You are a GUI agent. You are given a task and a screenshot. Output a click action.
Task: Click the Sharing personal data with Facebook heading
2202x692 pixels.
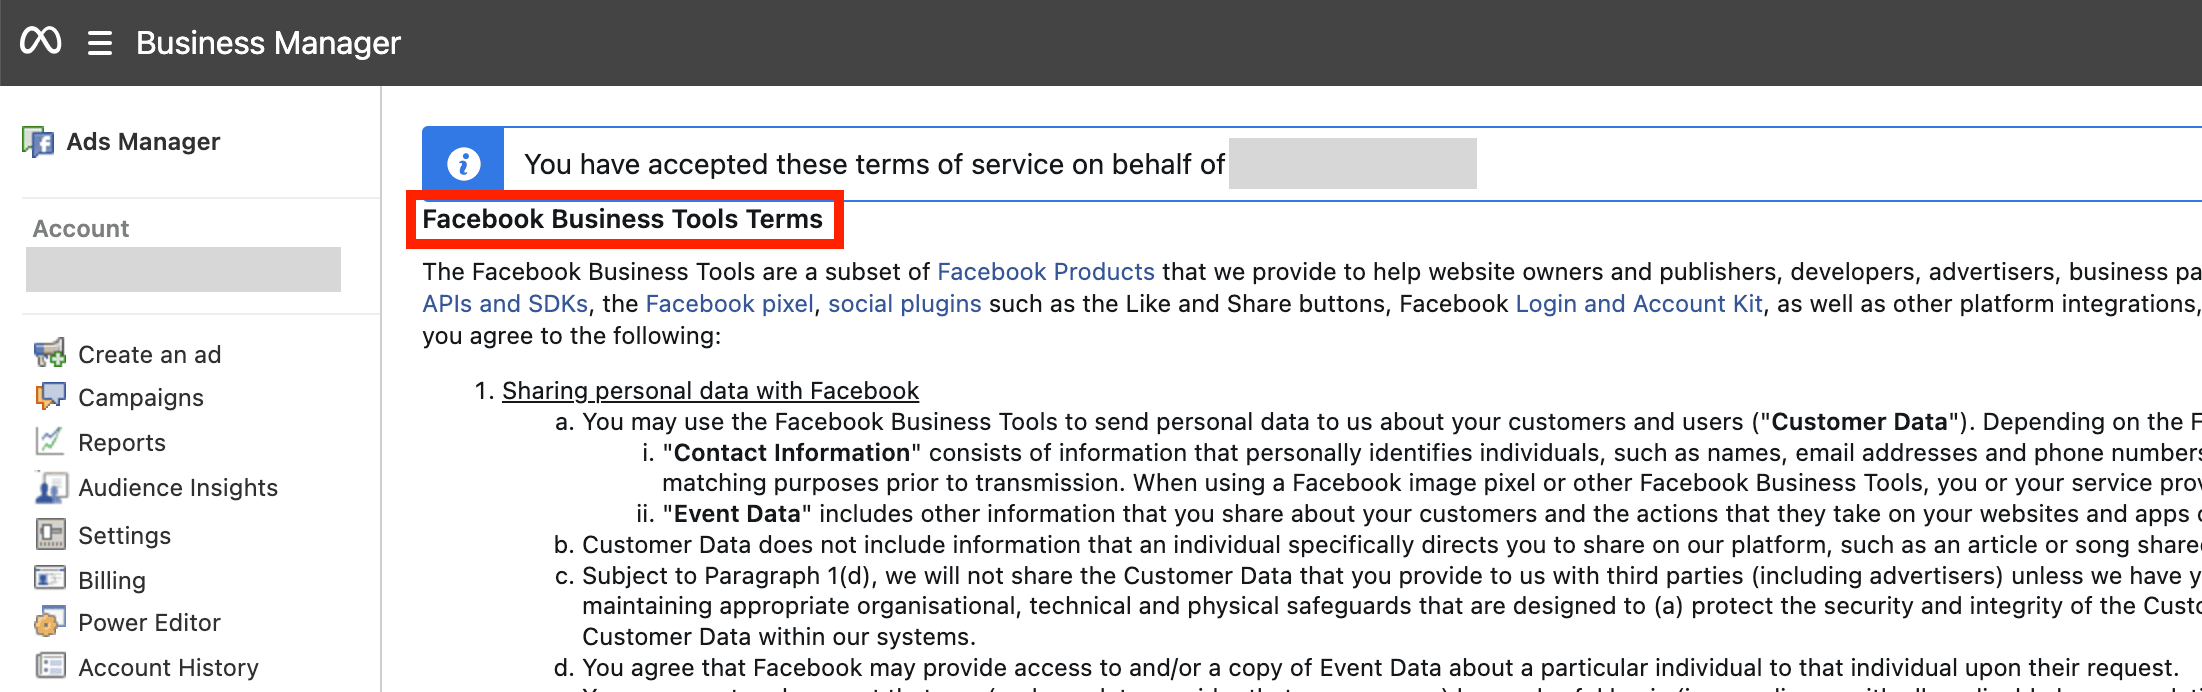(711, 390)
